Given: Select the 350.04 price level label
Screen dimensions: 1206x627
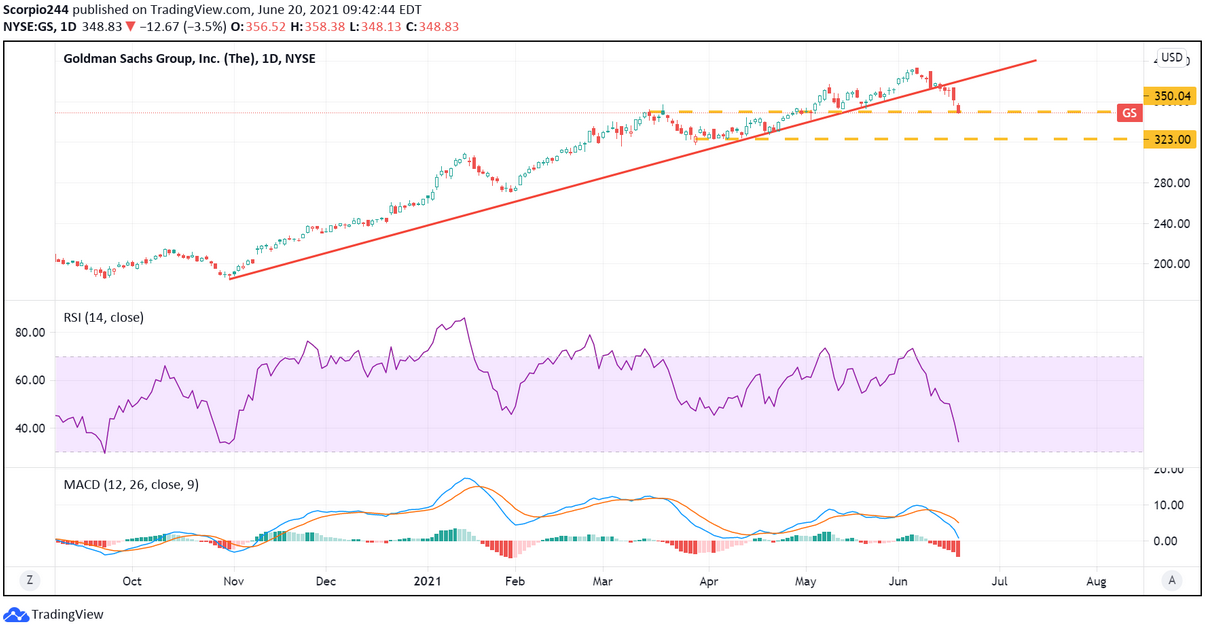Looking at the screenshot, I should click(x=1170, y=96).
